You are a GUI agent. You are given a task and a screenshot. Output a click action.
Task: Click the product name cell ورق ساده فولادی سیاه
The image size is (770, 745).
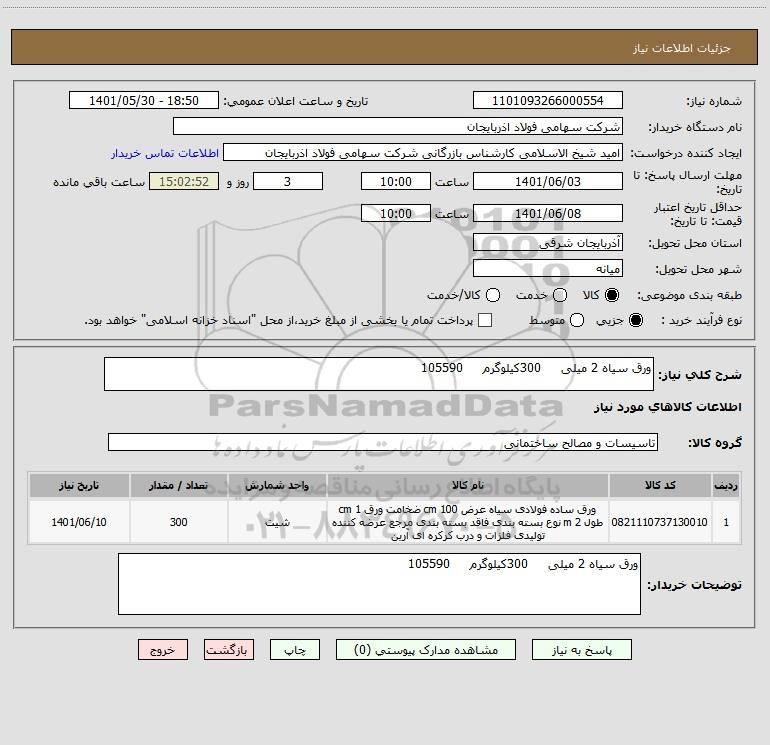point(468,522)
